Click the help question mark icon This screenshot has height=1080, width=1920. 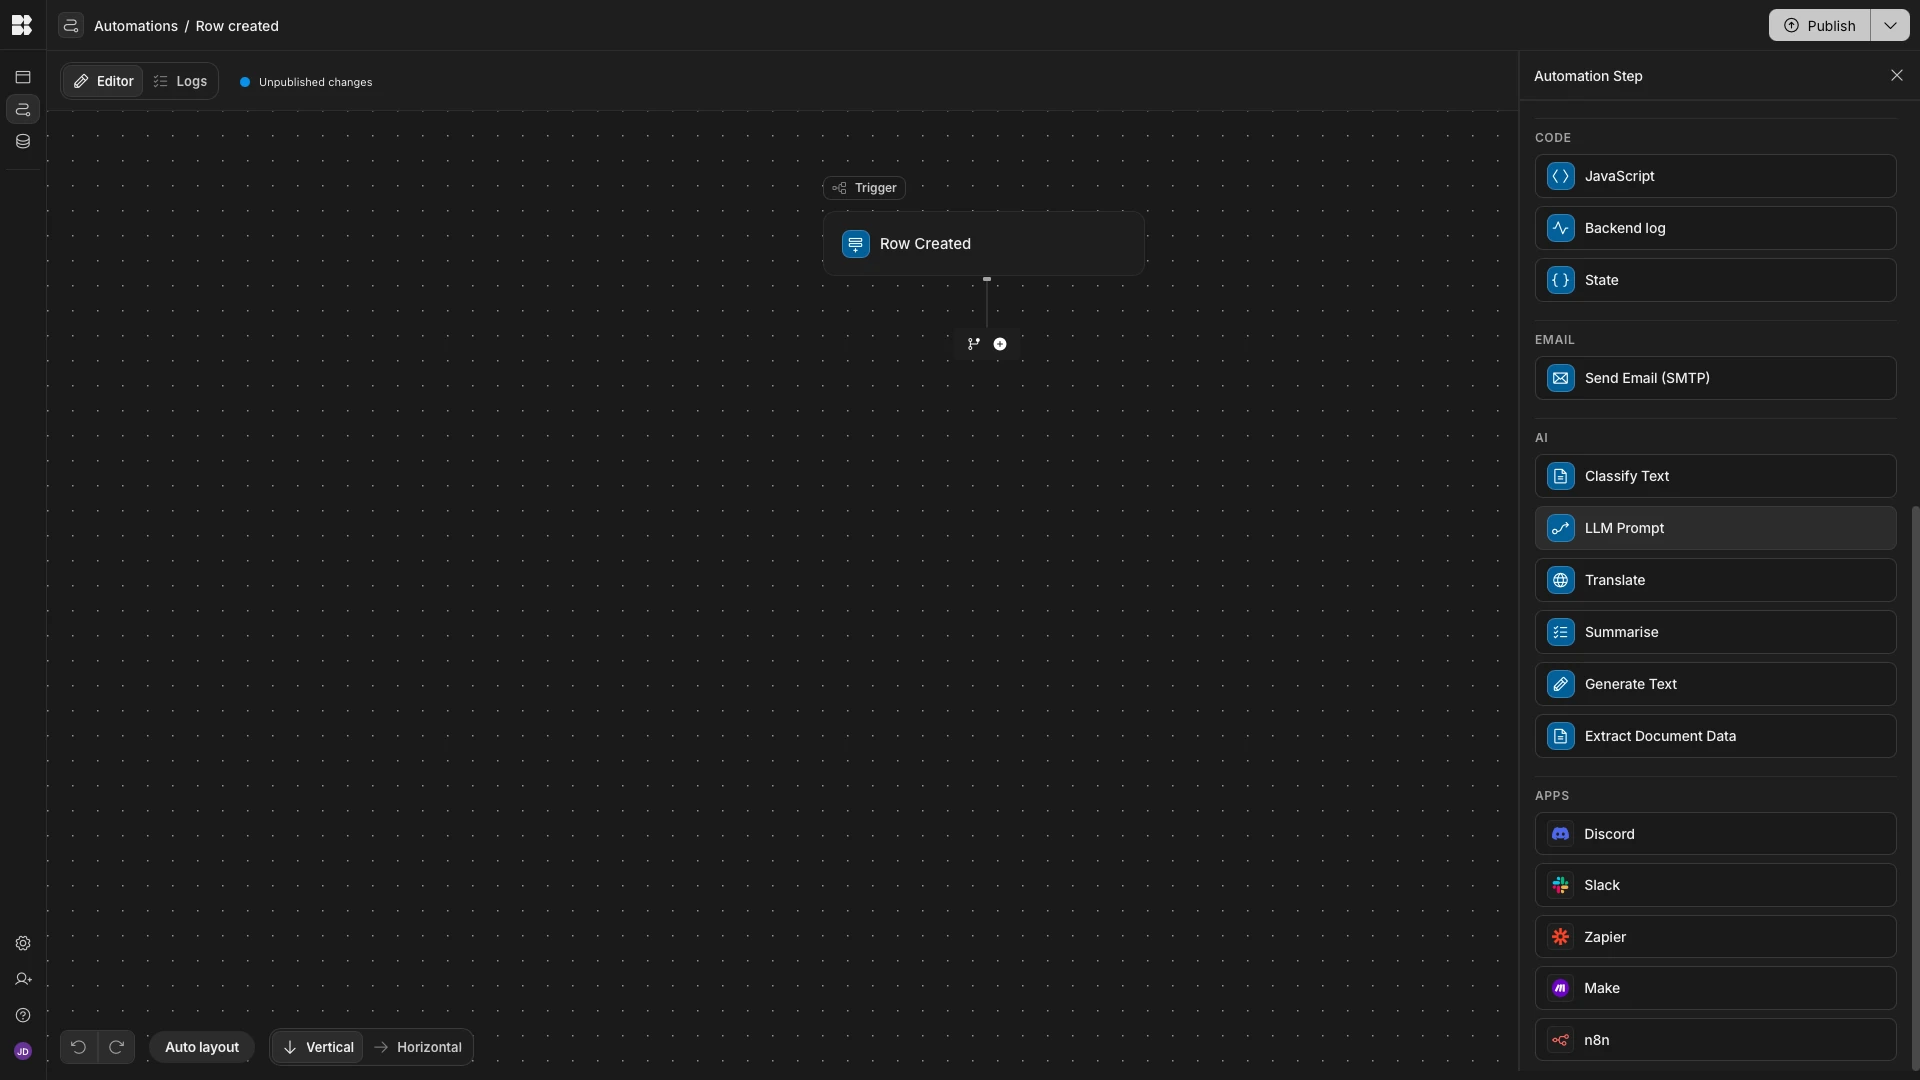(23, 1016)
